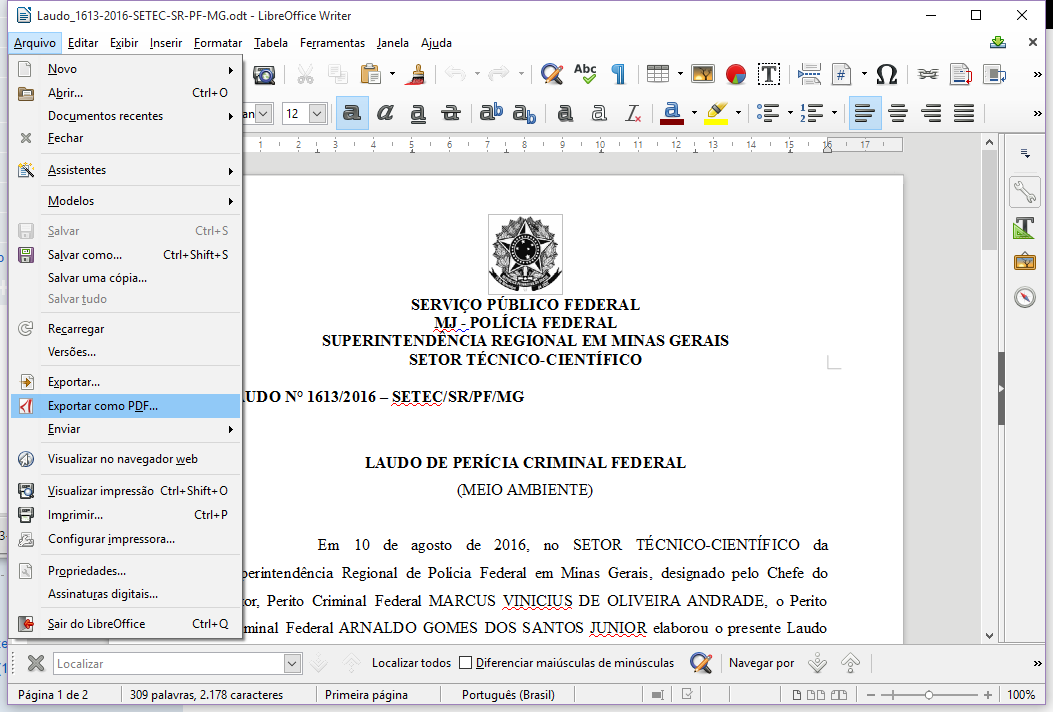Open the Formatar menu
This screenshot has height=712, width=1053.
(x=218, y=43)
